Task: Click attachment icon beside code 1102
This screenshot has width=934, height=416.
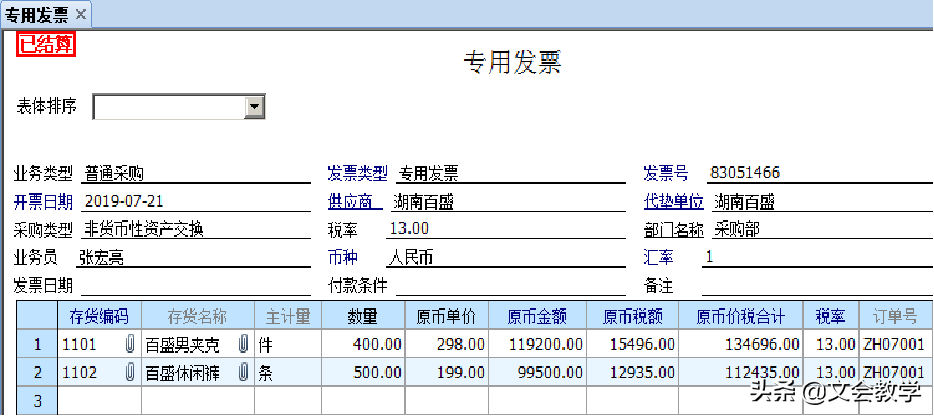Action: 130,372
